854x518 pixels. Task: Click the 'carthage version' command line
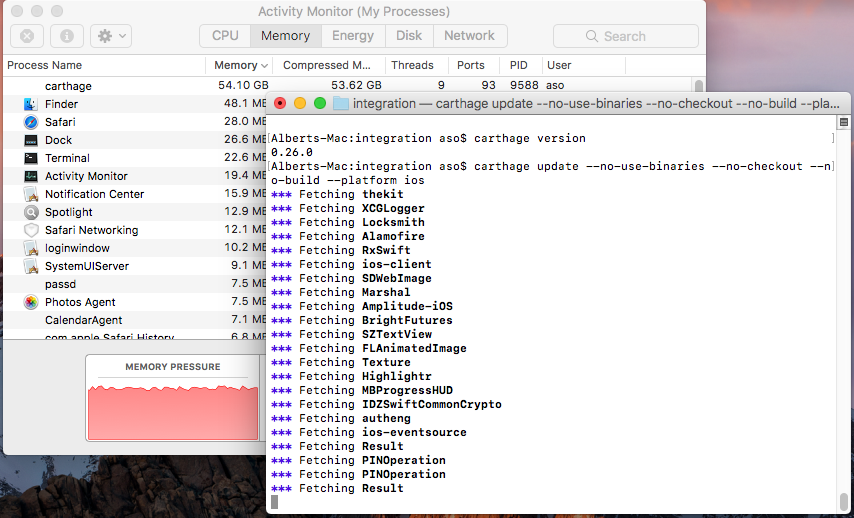(x=428, y=138)
